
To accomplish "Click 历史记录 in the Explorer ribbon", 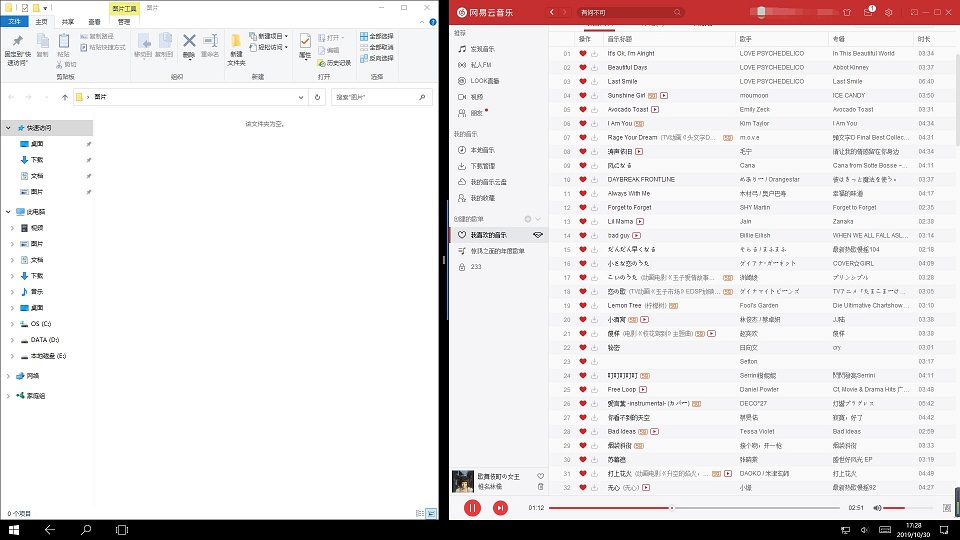I will [x=334, y=63].
